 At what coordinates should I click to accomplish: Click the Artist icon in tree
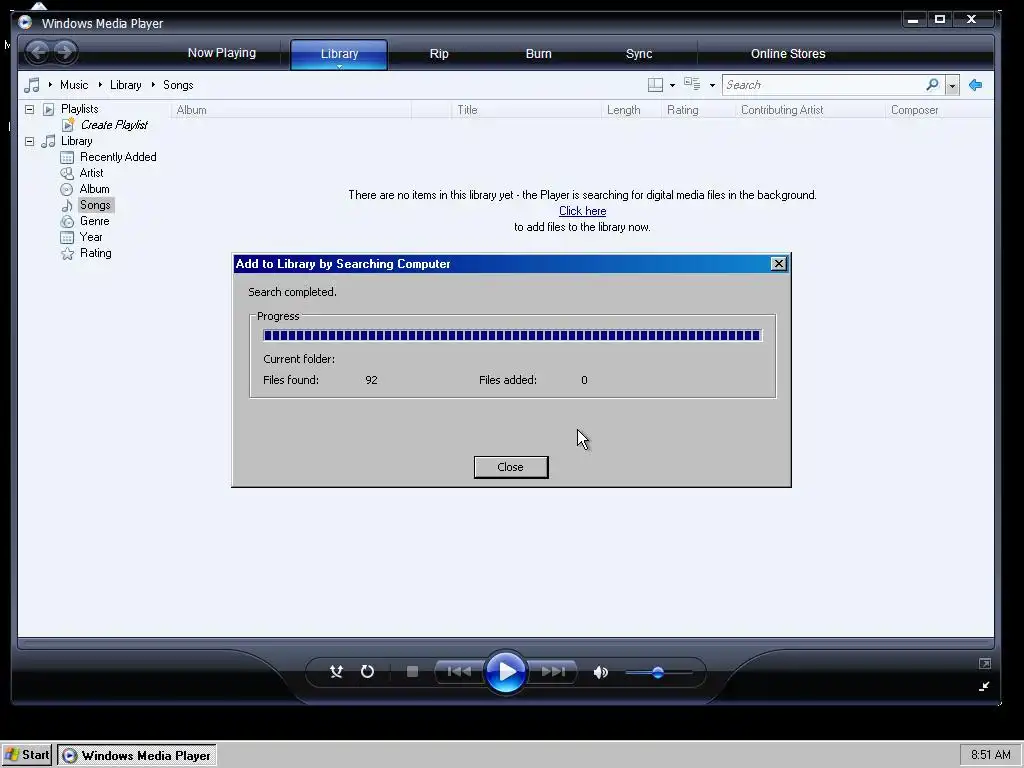[67, 173]
